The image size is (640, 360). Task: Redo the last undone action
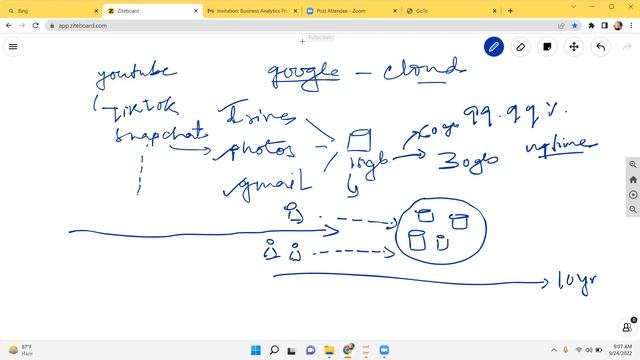coord(627,47)
